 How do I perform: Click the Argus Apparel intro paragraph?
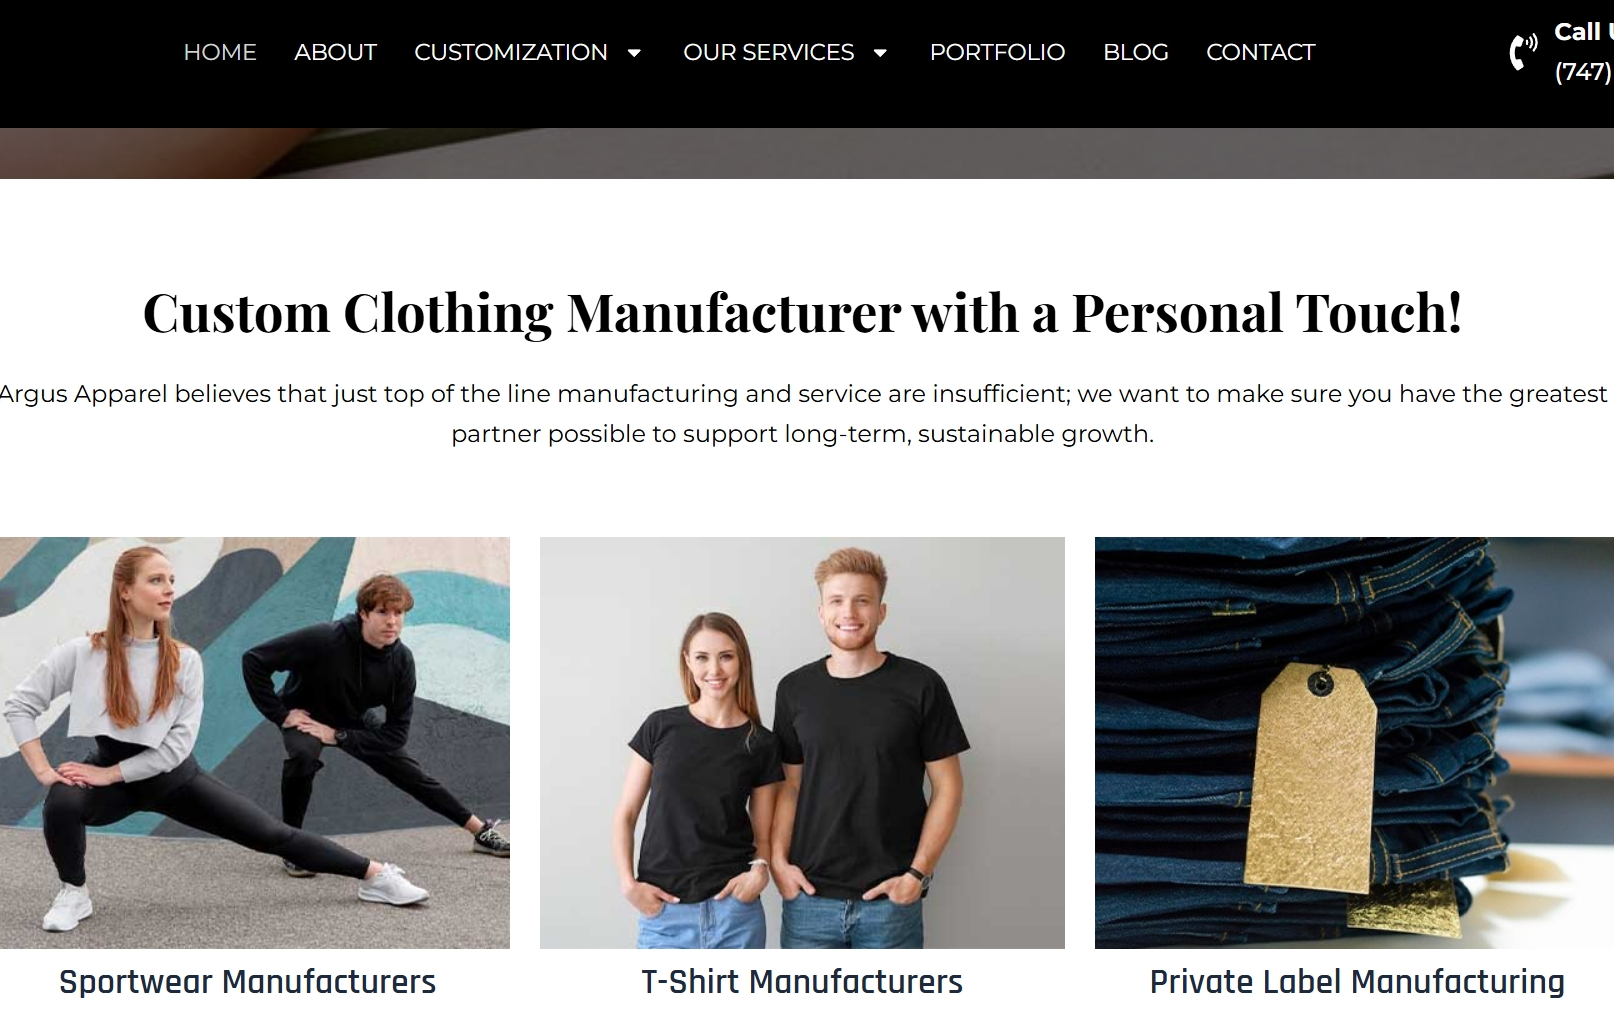[x=805, y=414]
